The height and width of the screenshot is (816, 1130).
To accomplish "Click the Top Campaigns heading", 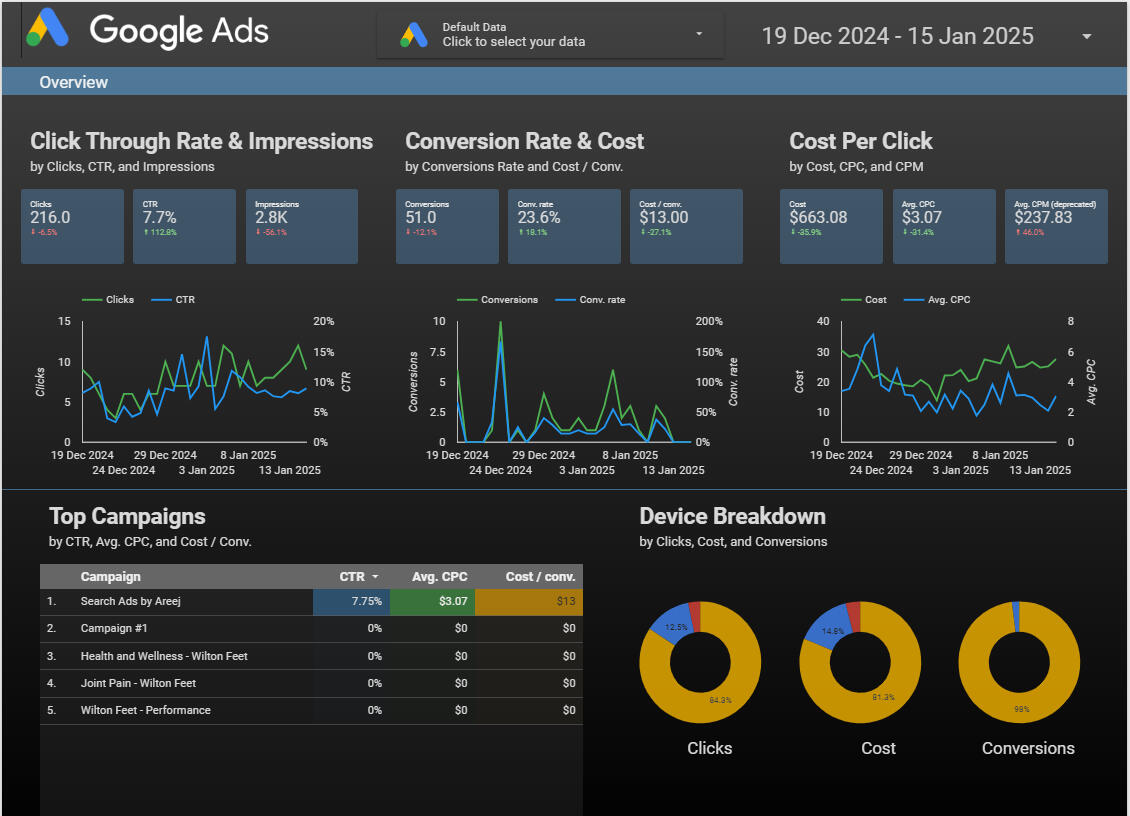I will [128, 516].
